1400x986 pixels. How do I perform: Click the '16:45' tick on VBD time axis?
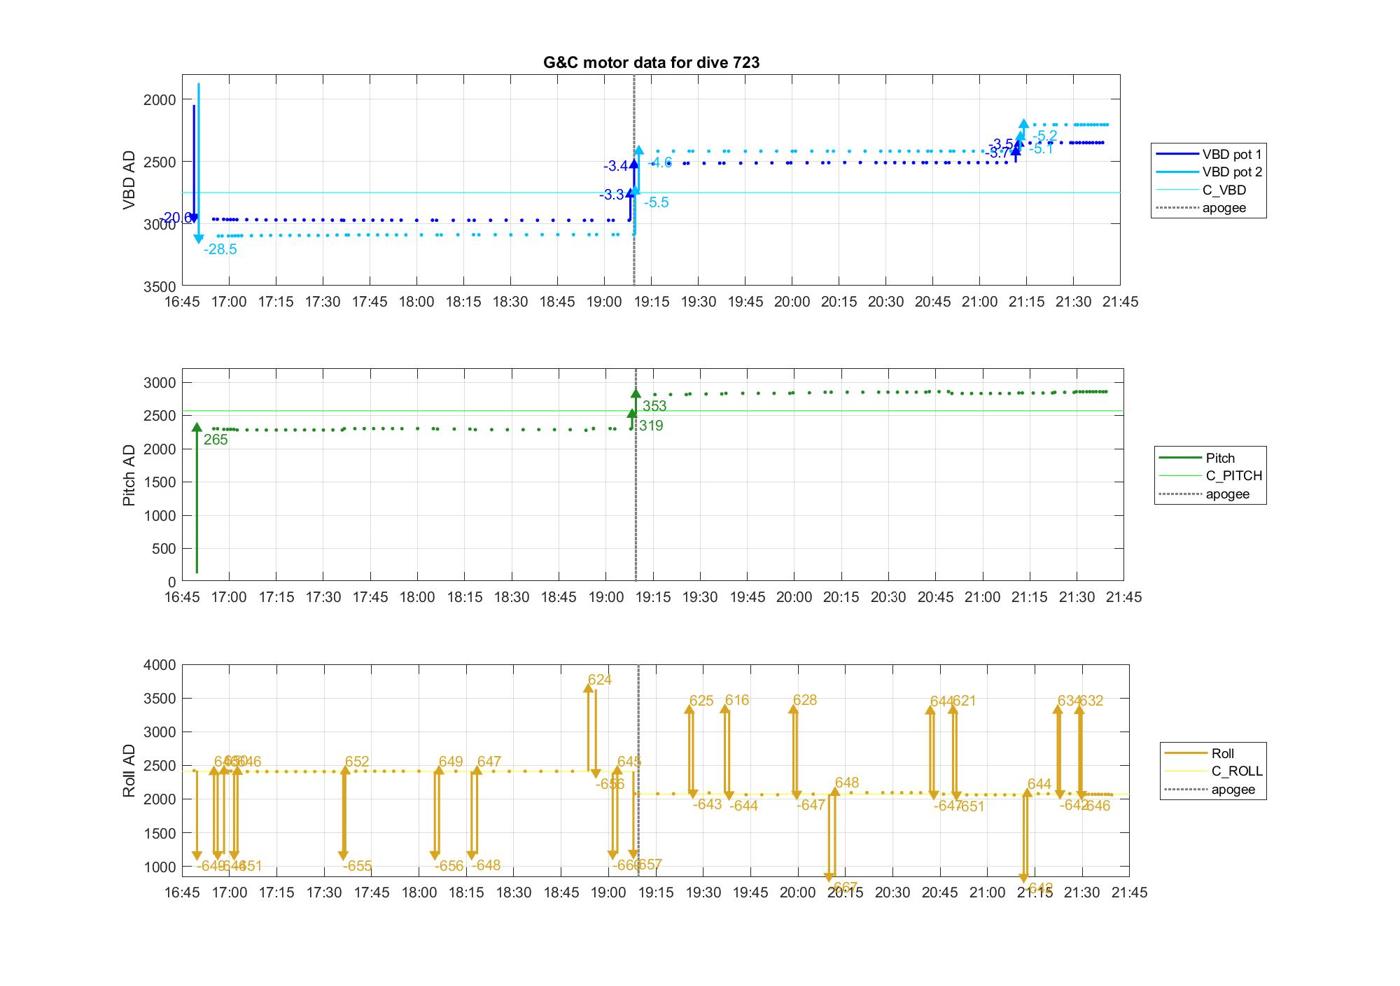tap(182, 302)
